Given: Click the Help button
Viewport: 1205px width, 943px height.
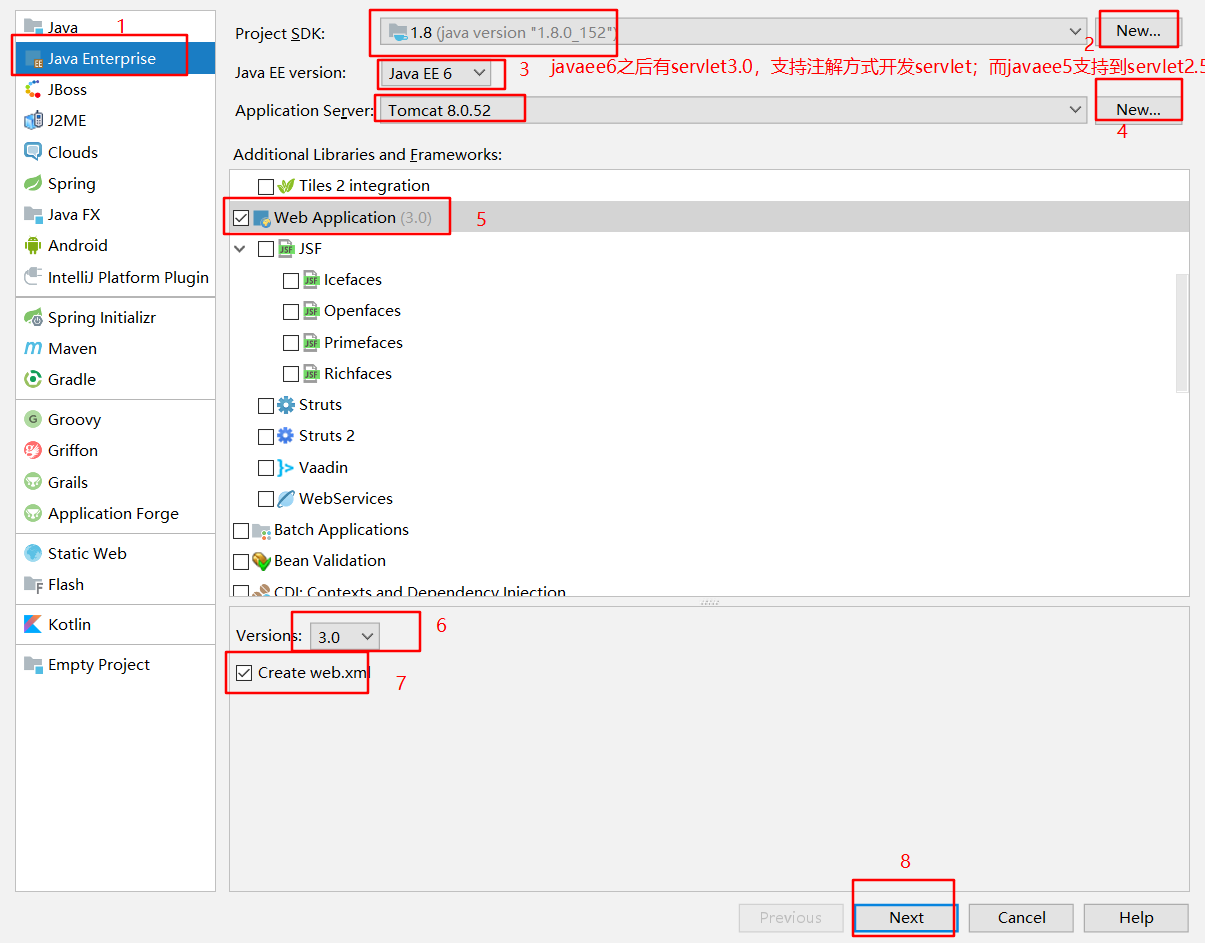Looking at the screenshot, I should pos(1136,918).
